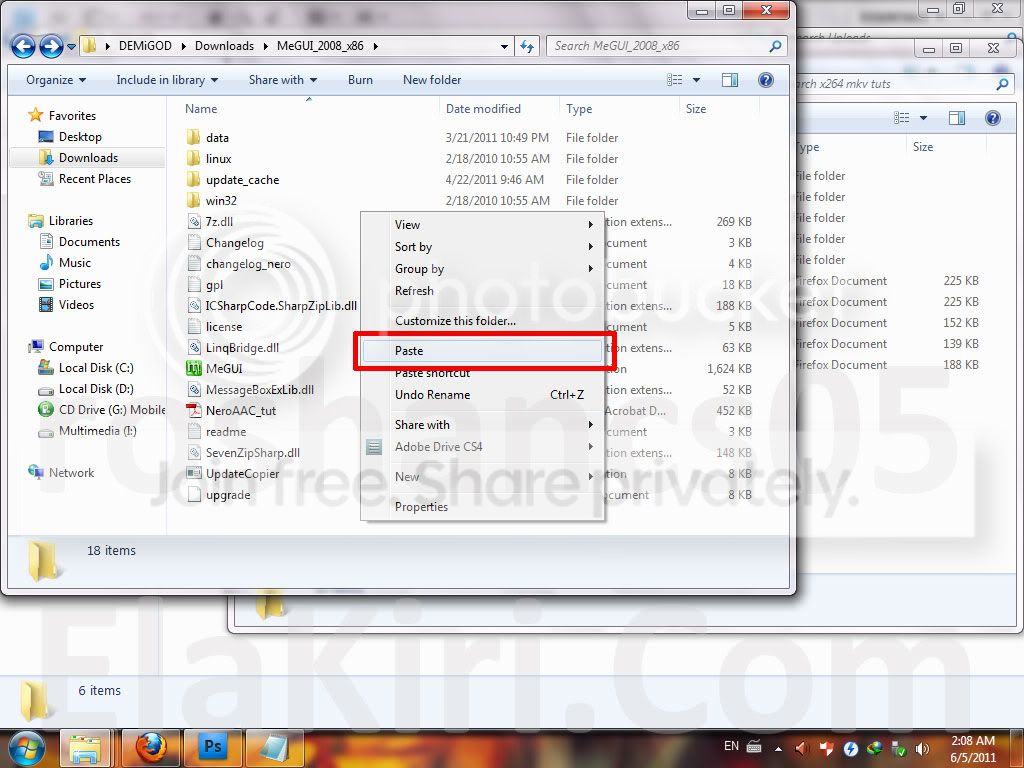Open Include in library dropdown
The width and height of the screenshot is (1024, 768).
pyautogui.click(x=167, y=80)
